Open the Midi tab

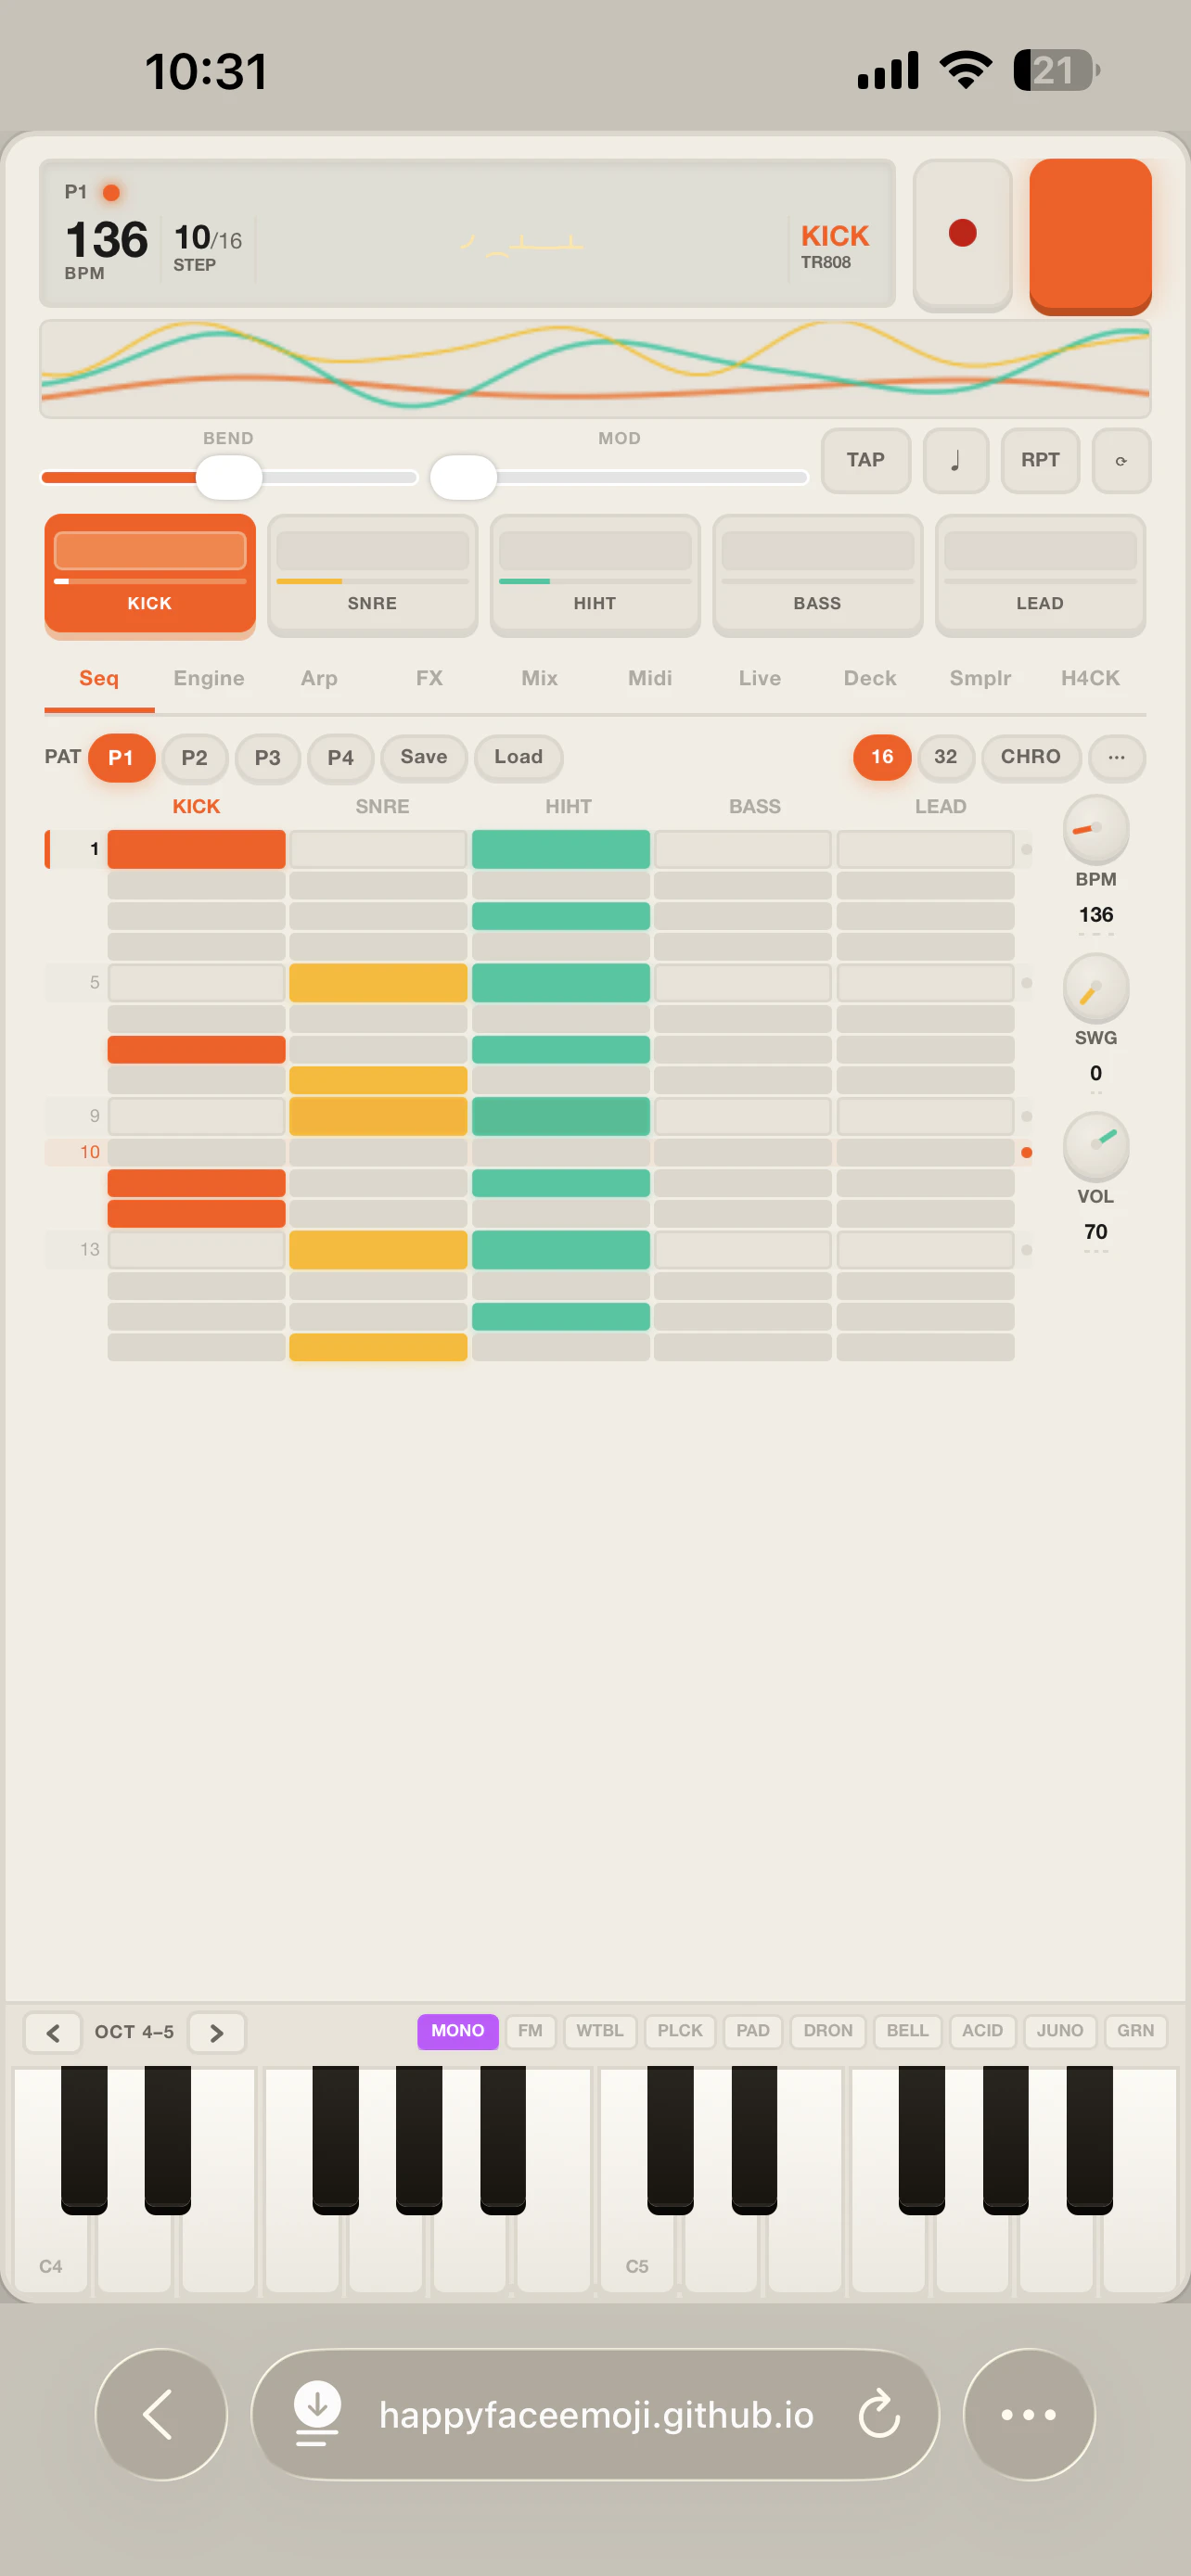tap(650, 678)
